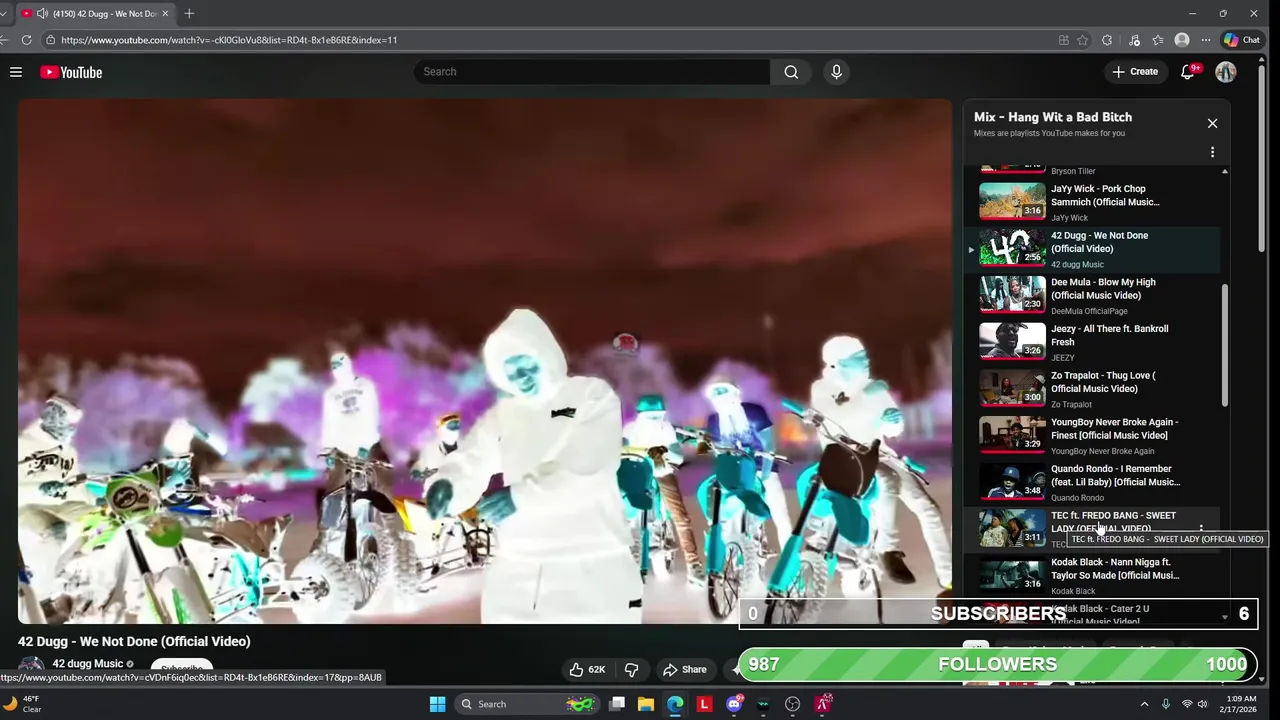Open the 42 Dugg channel avatar

tap(32, 667)
